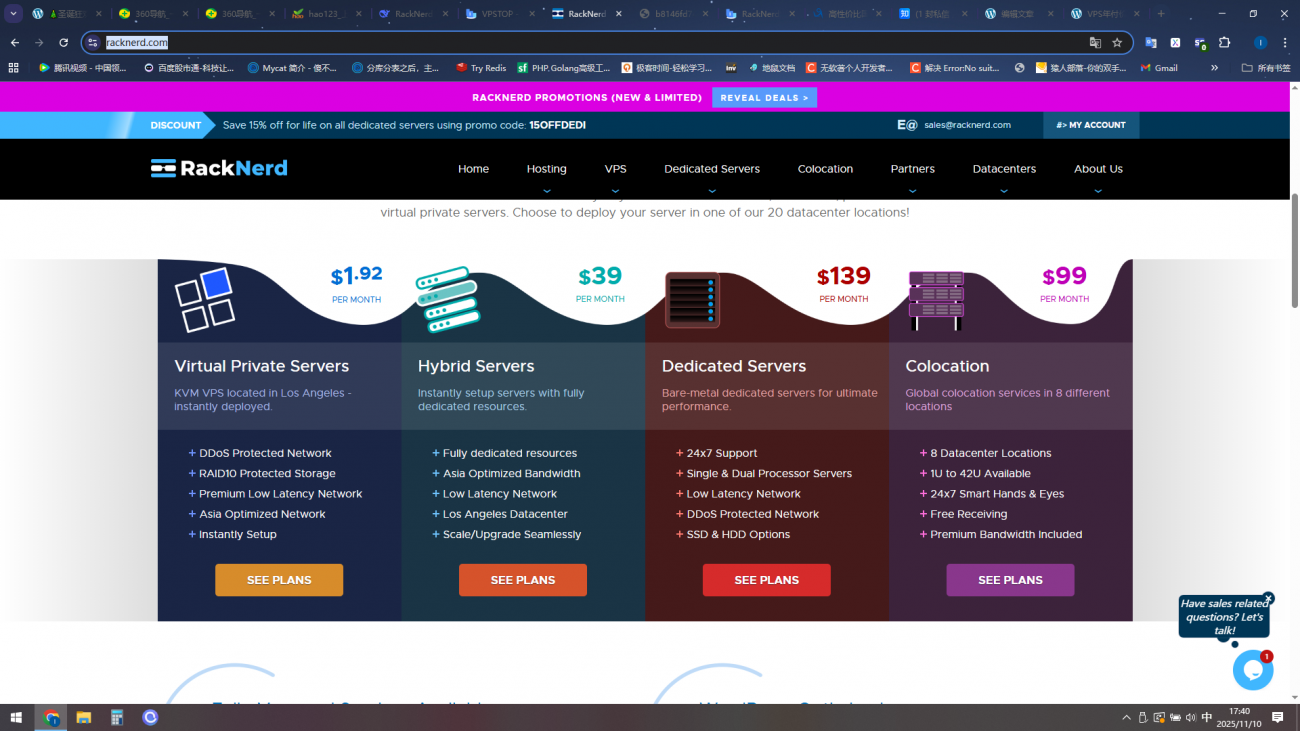1300x731 pixels.
Task: Bookmark this page with the star icon
Action: pos(1117,43)
